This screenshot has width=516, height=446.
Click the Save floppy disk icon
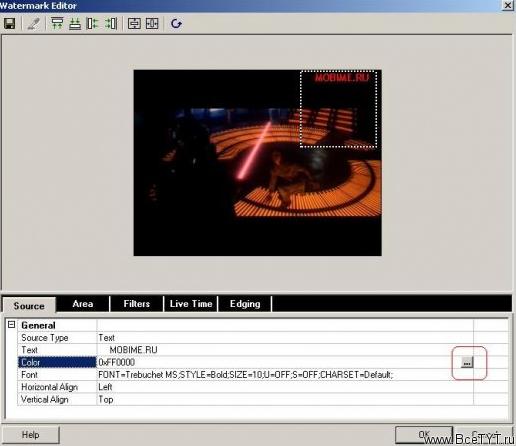tap(10, 24)
